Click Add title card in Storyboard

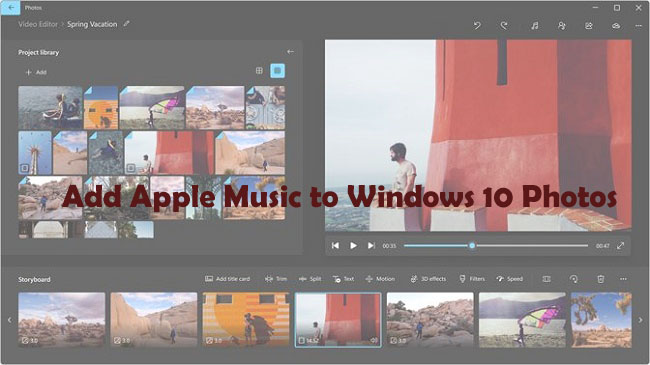(x=228, y=279)
